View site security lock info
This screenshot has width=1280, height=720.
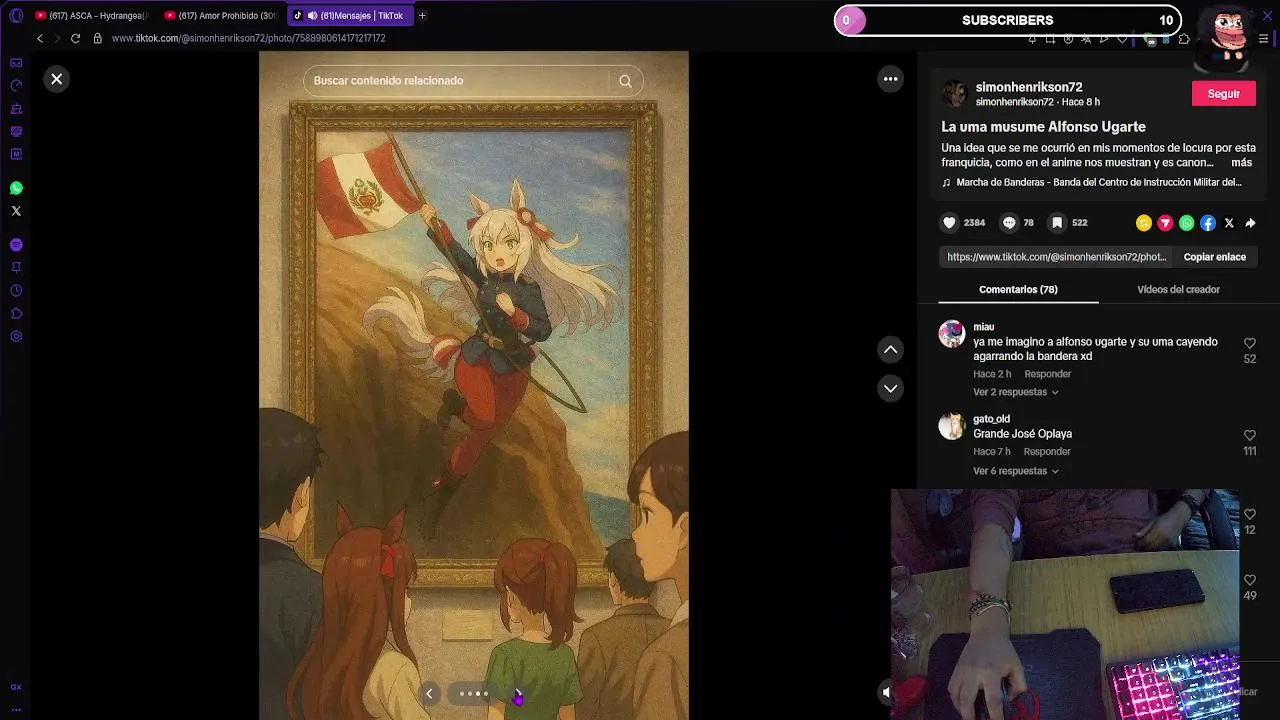pos(97,38)
